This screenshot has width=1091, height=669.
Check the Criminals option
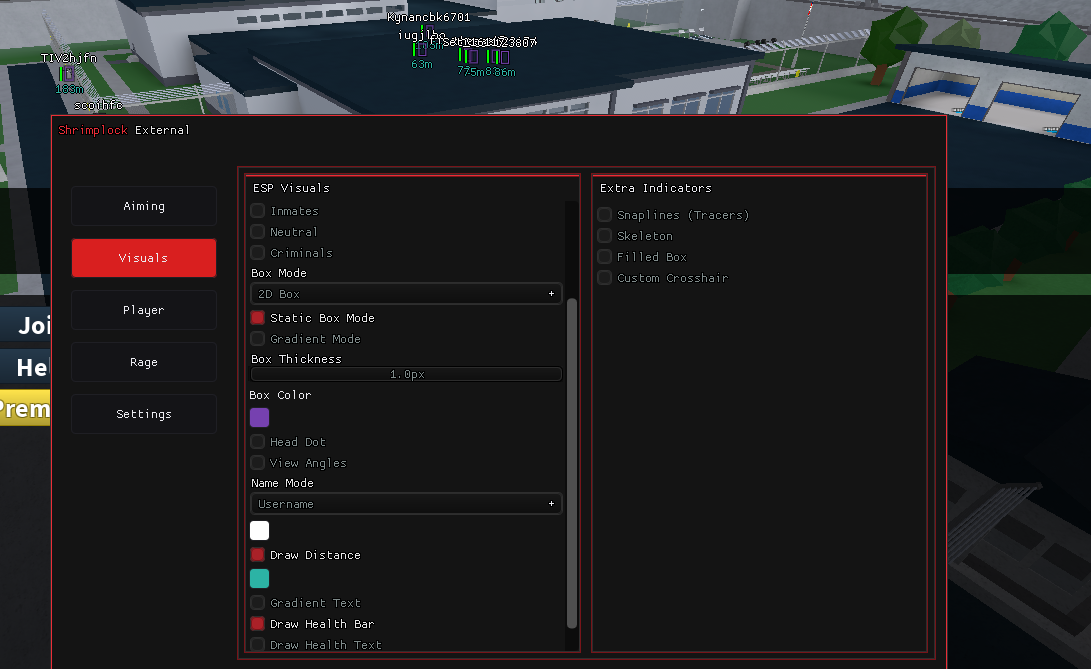[x=257, y=252]
